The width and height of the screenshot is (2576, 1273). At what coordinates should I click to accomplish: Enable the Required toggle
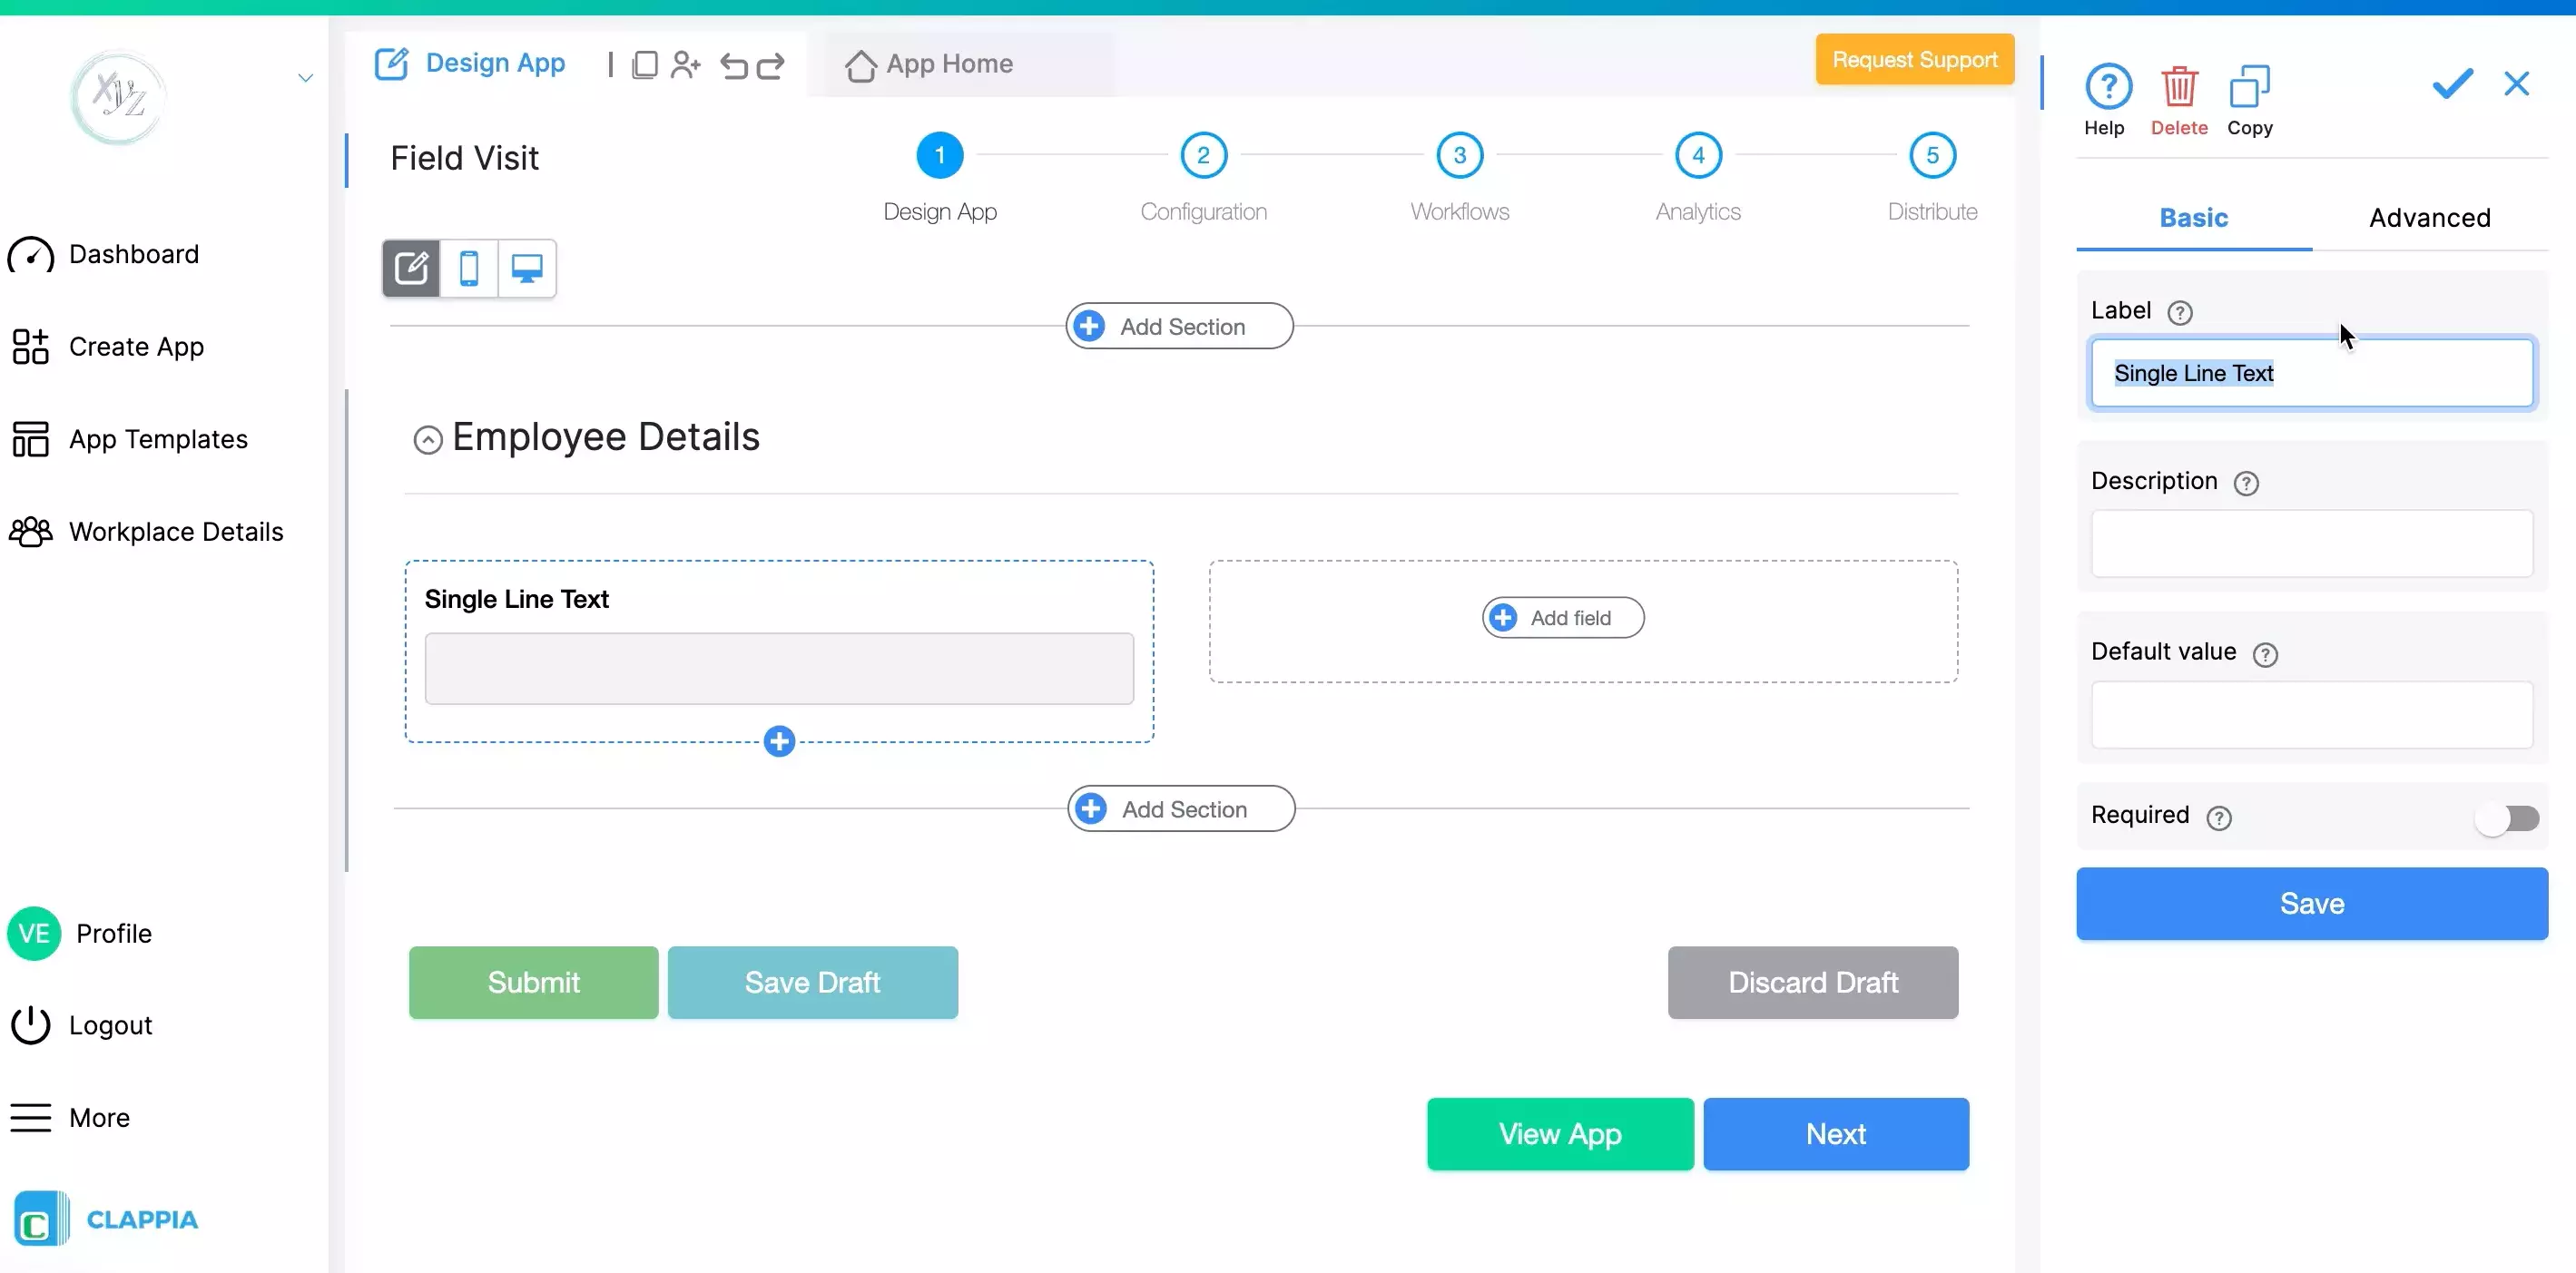click(x=2508, y=818)
